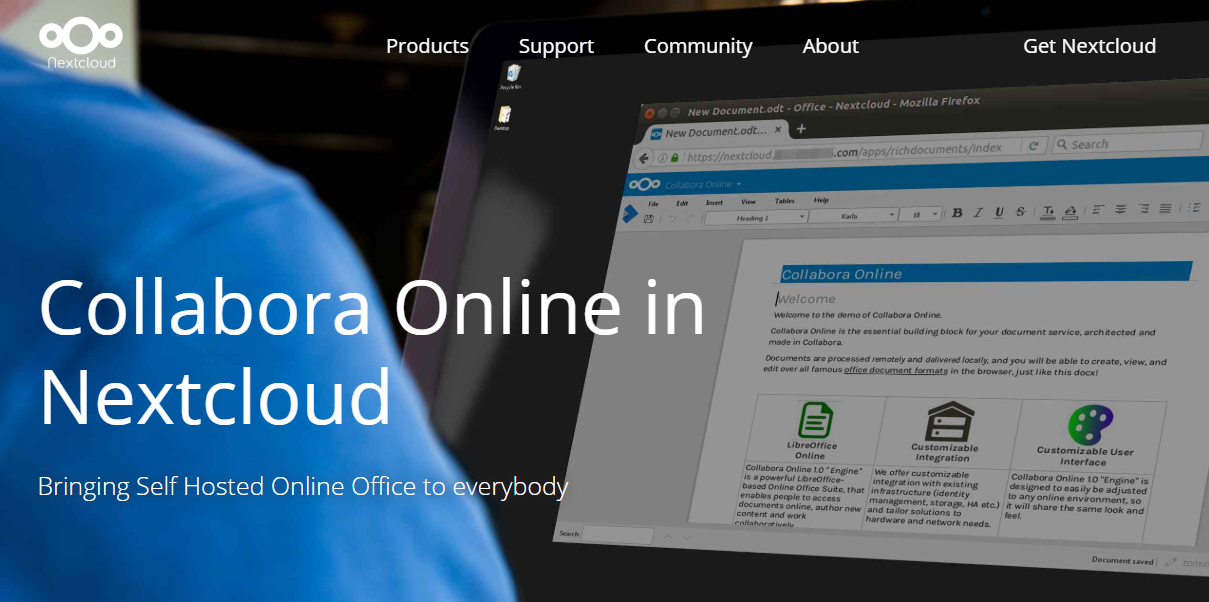
Task: Click Bringing Self Hosted Online Office tagline
Action: (x=303, y=487)
